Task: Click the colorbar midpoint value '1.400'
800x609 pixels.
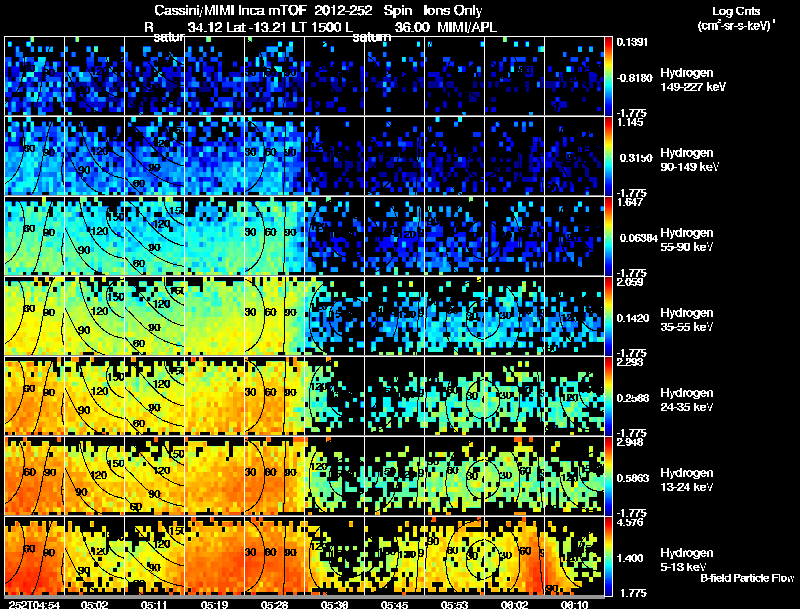Action: pos(632,558)
